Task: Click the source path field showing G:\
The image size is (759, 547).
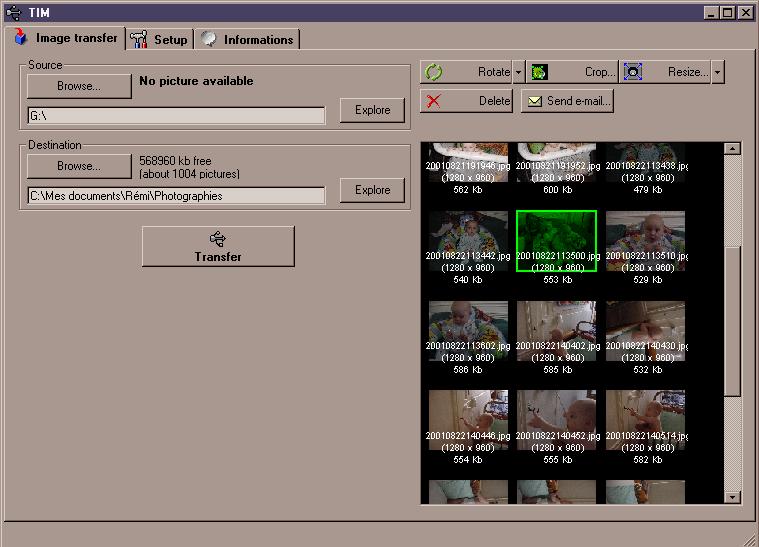Action: click(x=176, y=116)
